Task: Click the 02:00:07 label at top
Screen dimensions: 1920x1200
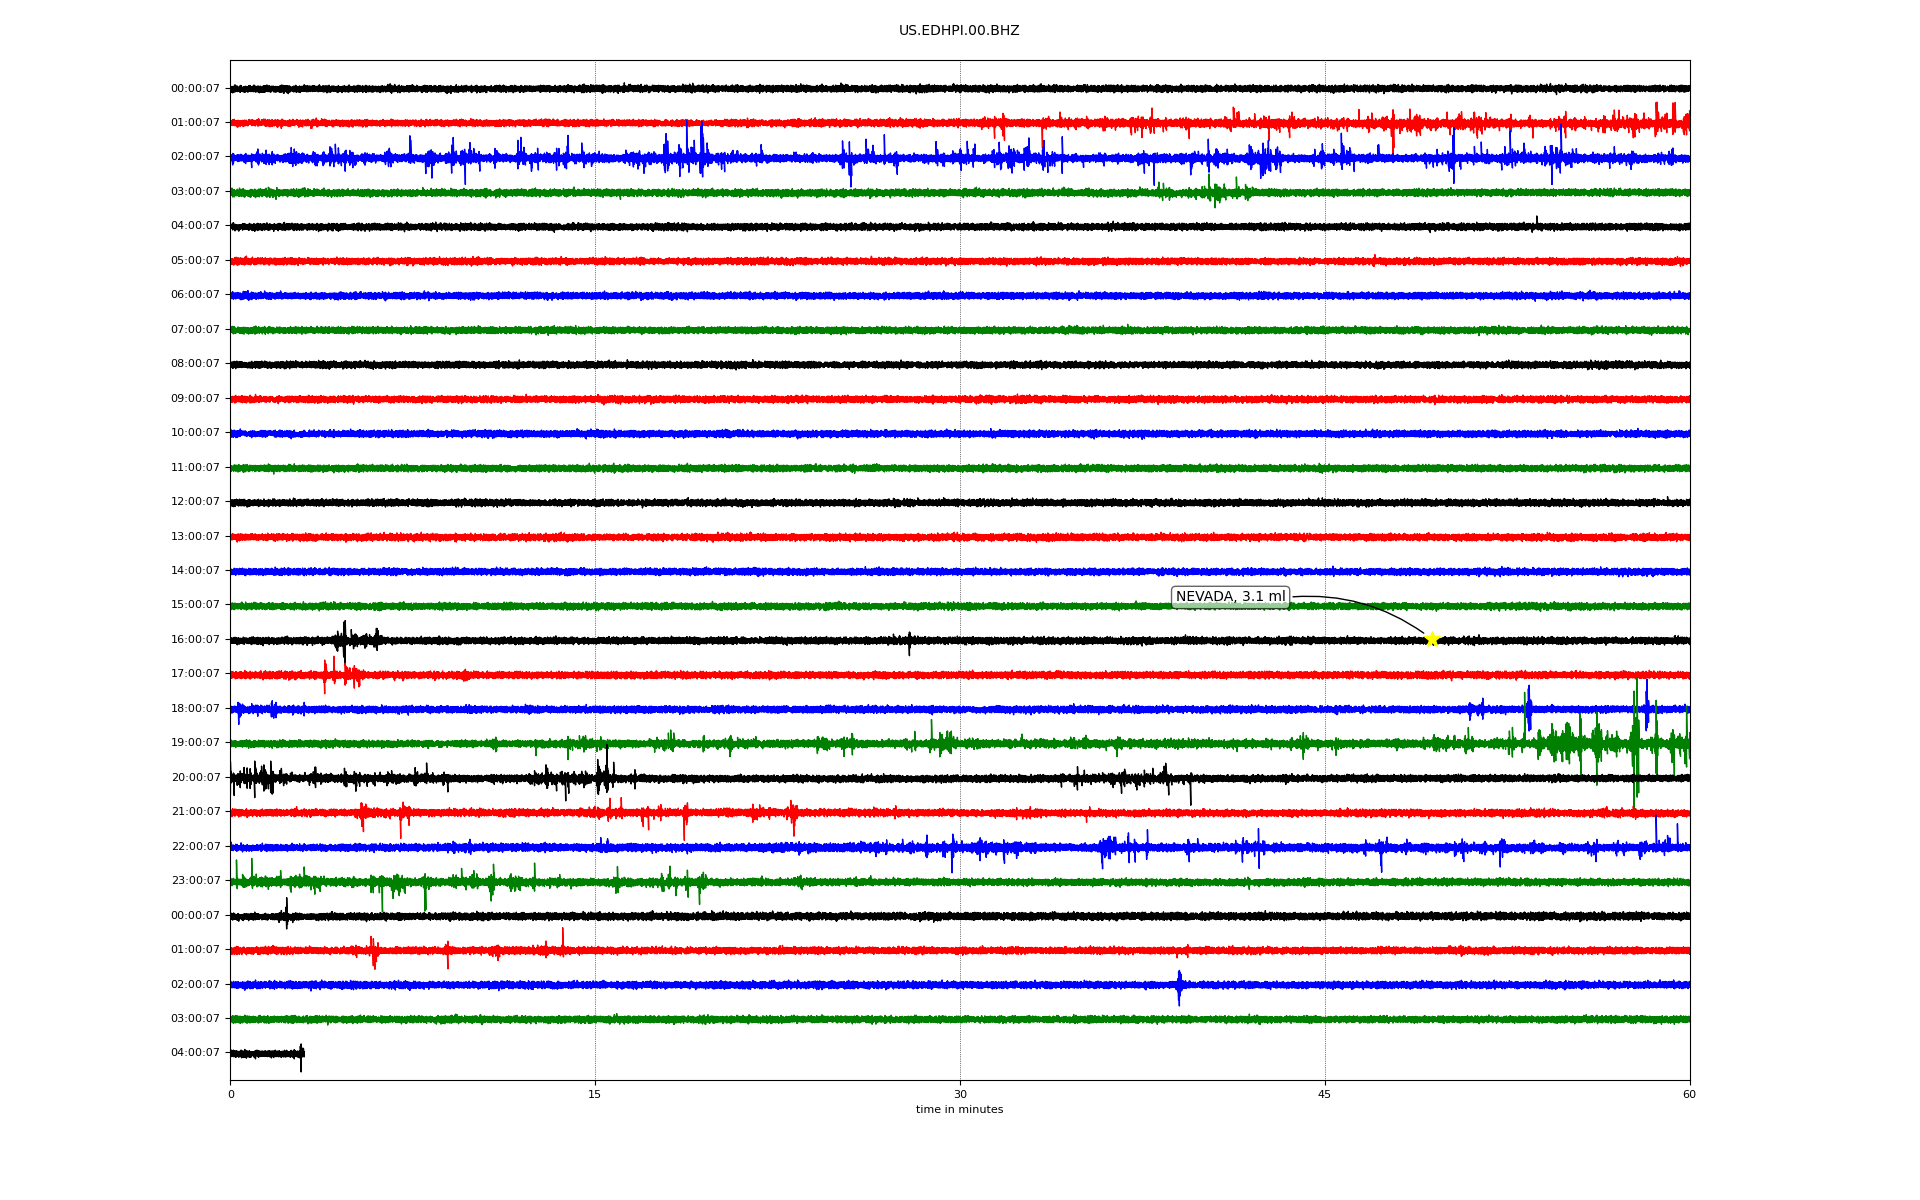Action: tap(195, 157)
